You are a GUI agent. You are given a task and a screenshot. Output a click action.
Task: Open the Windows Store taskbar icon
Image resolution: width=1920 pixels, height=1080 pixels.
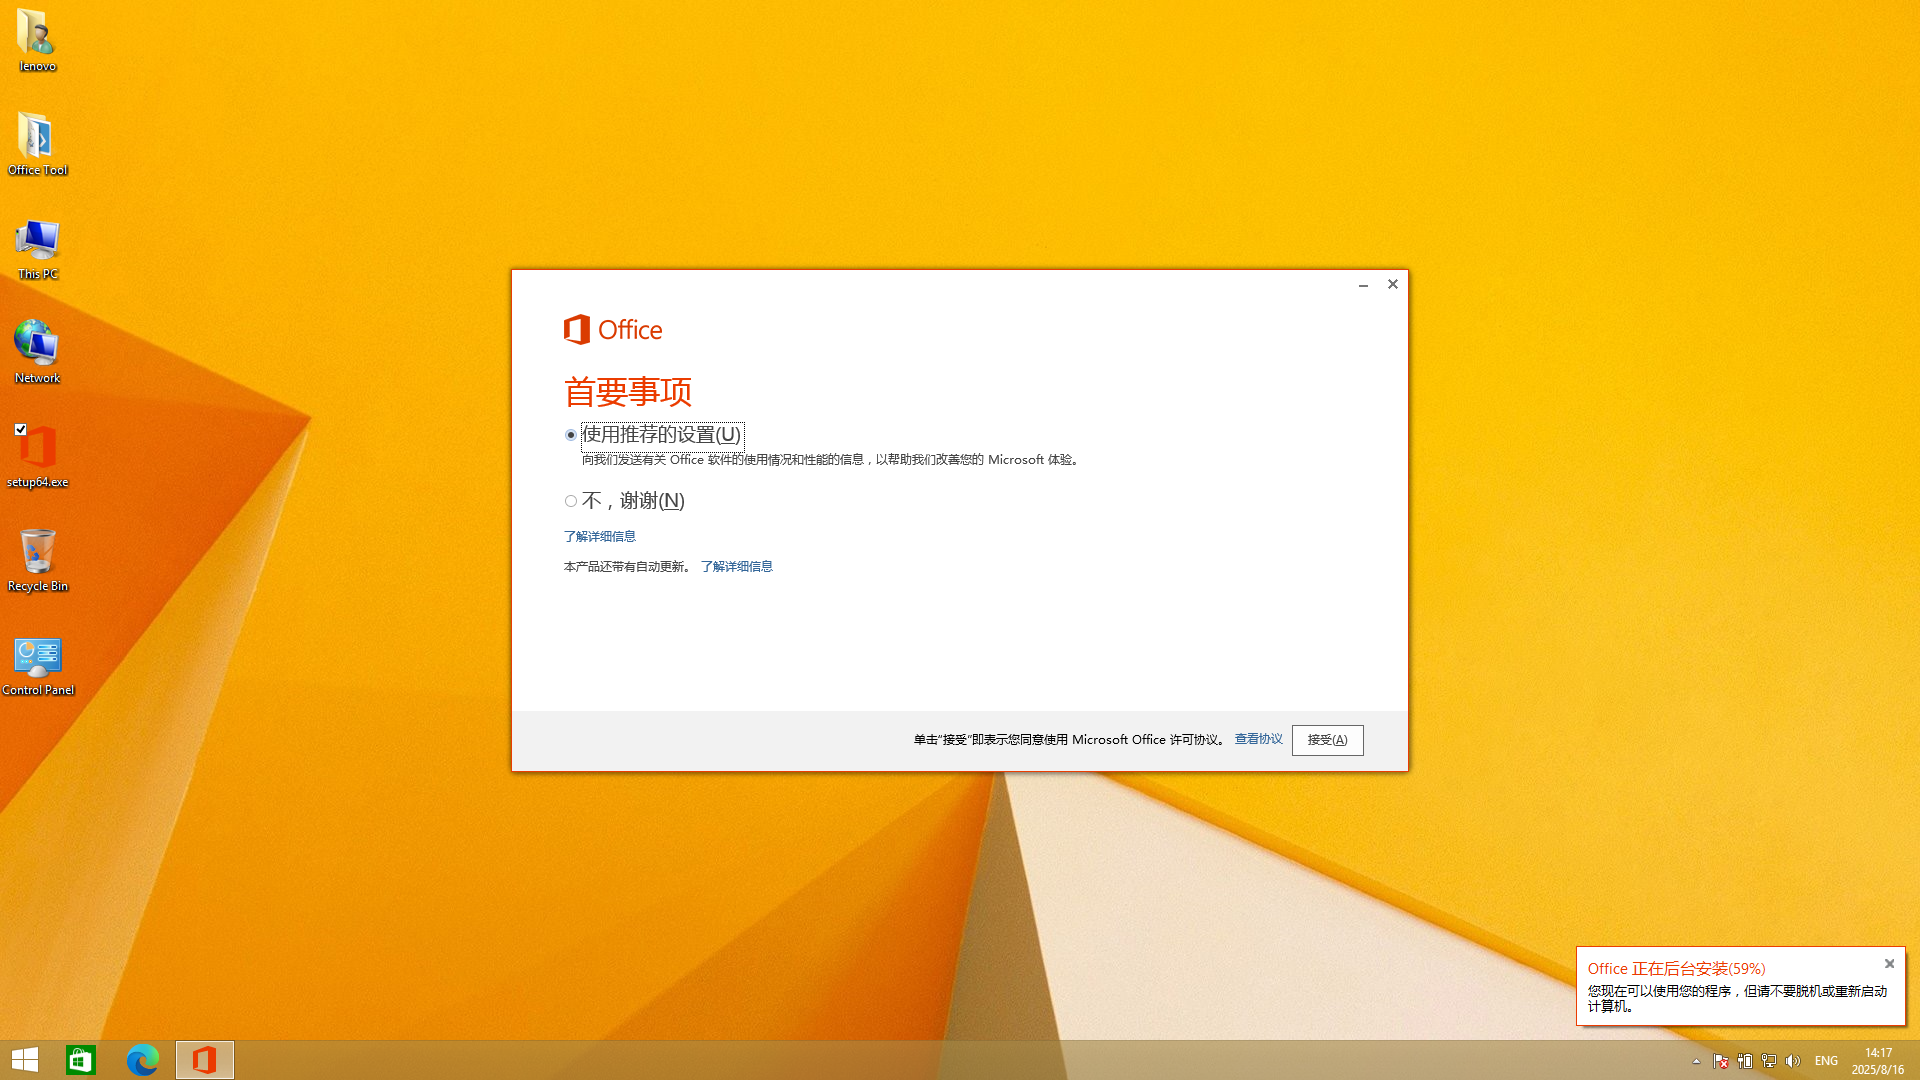click(81, 1060)
